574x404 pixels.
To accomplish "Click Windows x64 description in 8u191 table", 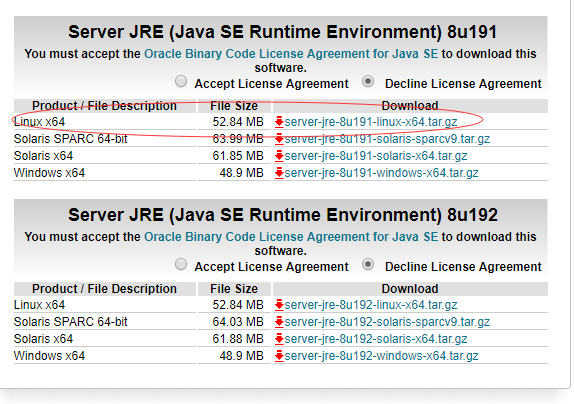I will click(x=49, y=173).
